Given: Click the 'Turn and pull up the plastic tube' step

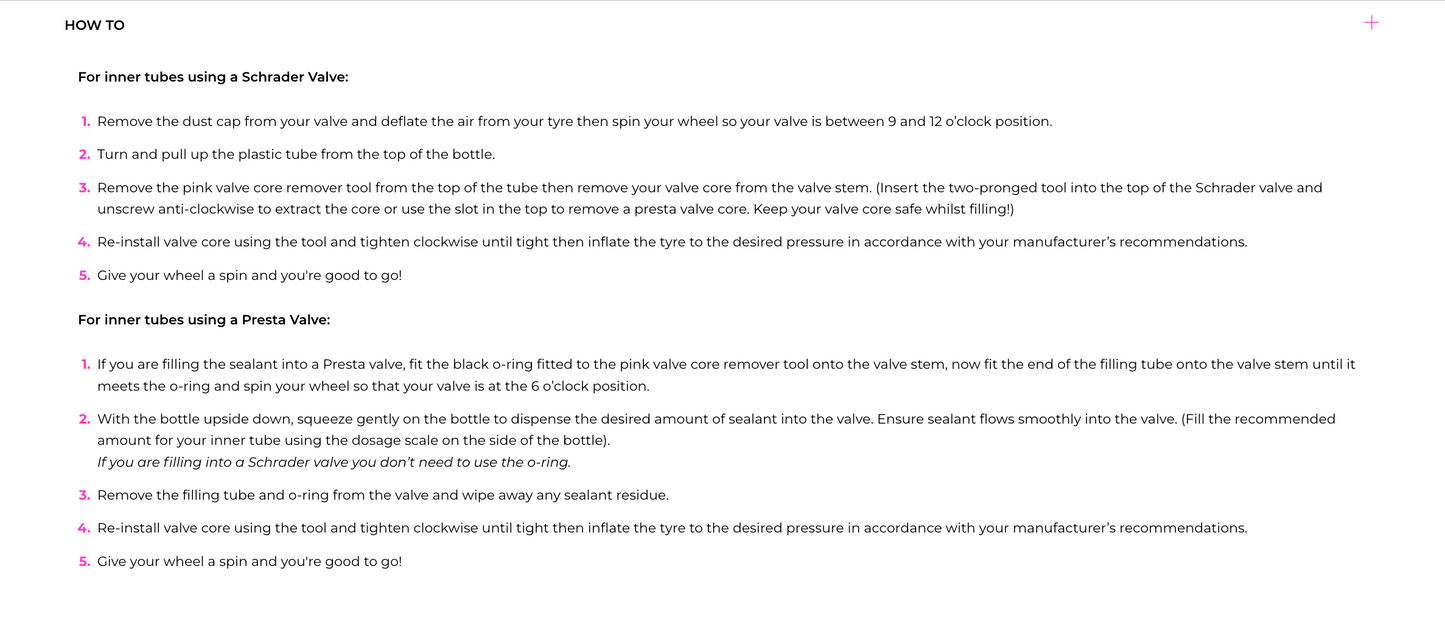Looking at the screenshot, I should (x=296, y=155).
